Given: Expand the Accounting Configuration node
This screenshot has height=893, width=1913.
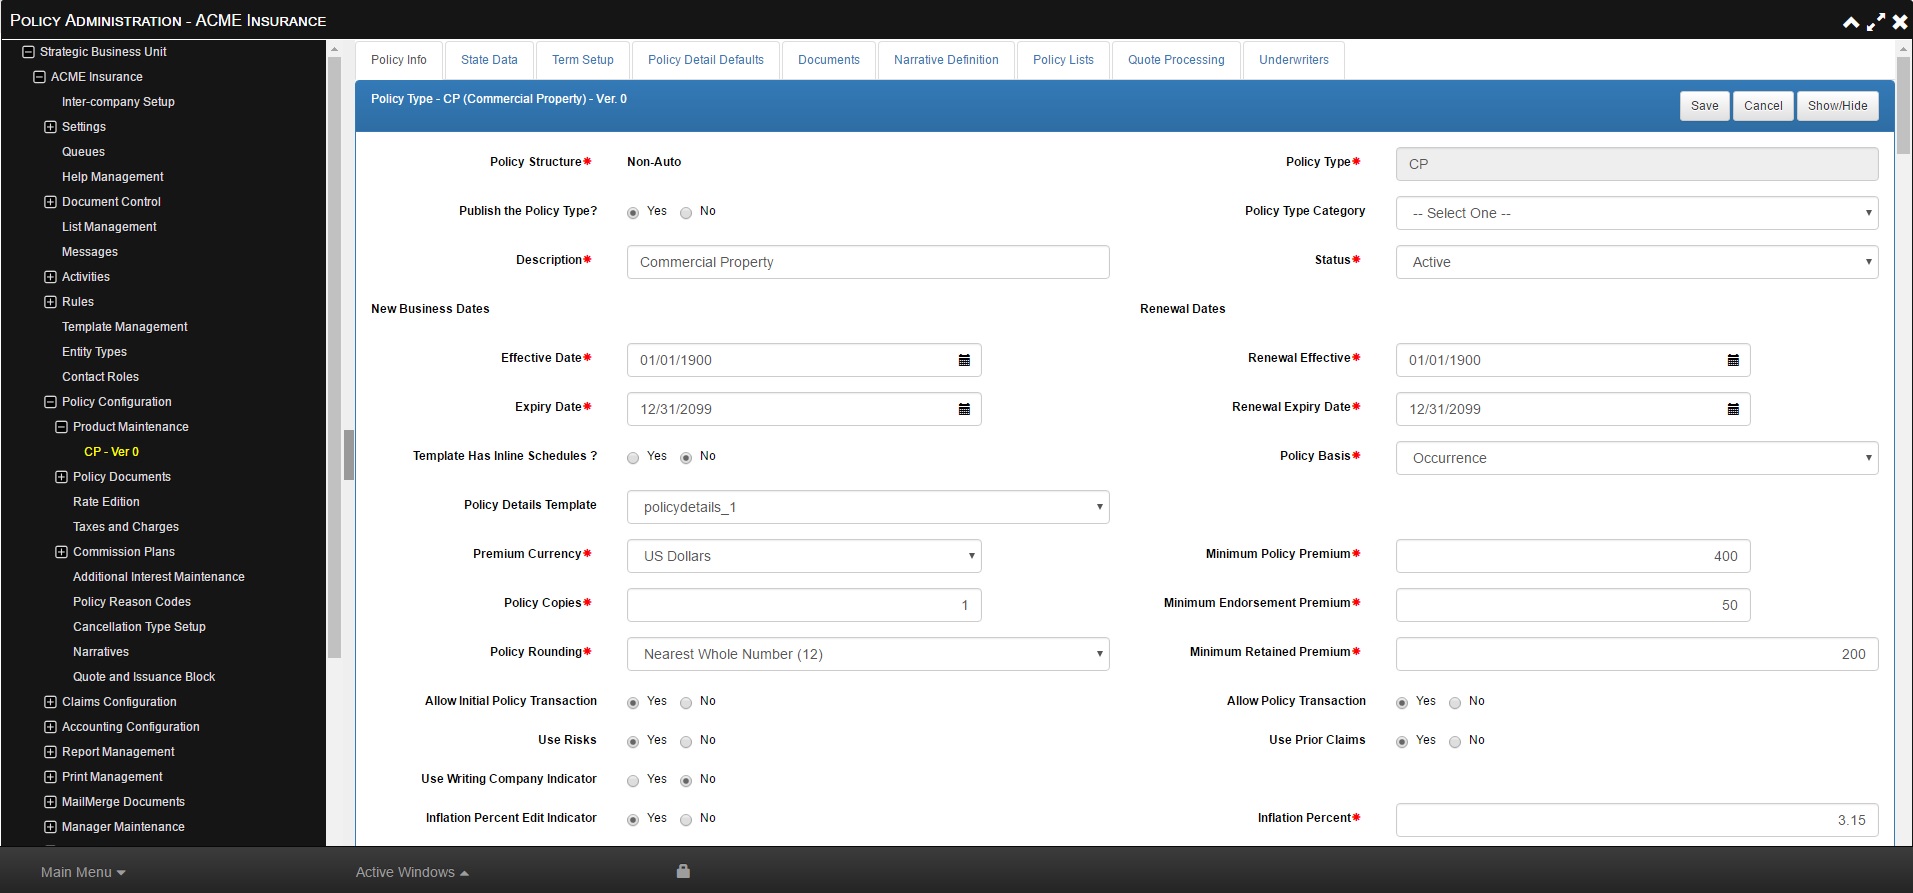Looking at the screenshot, I should [50, 727].
